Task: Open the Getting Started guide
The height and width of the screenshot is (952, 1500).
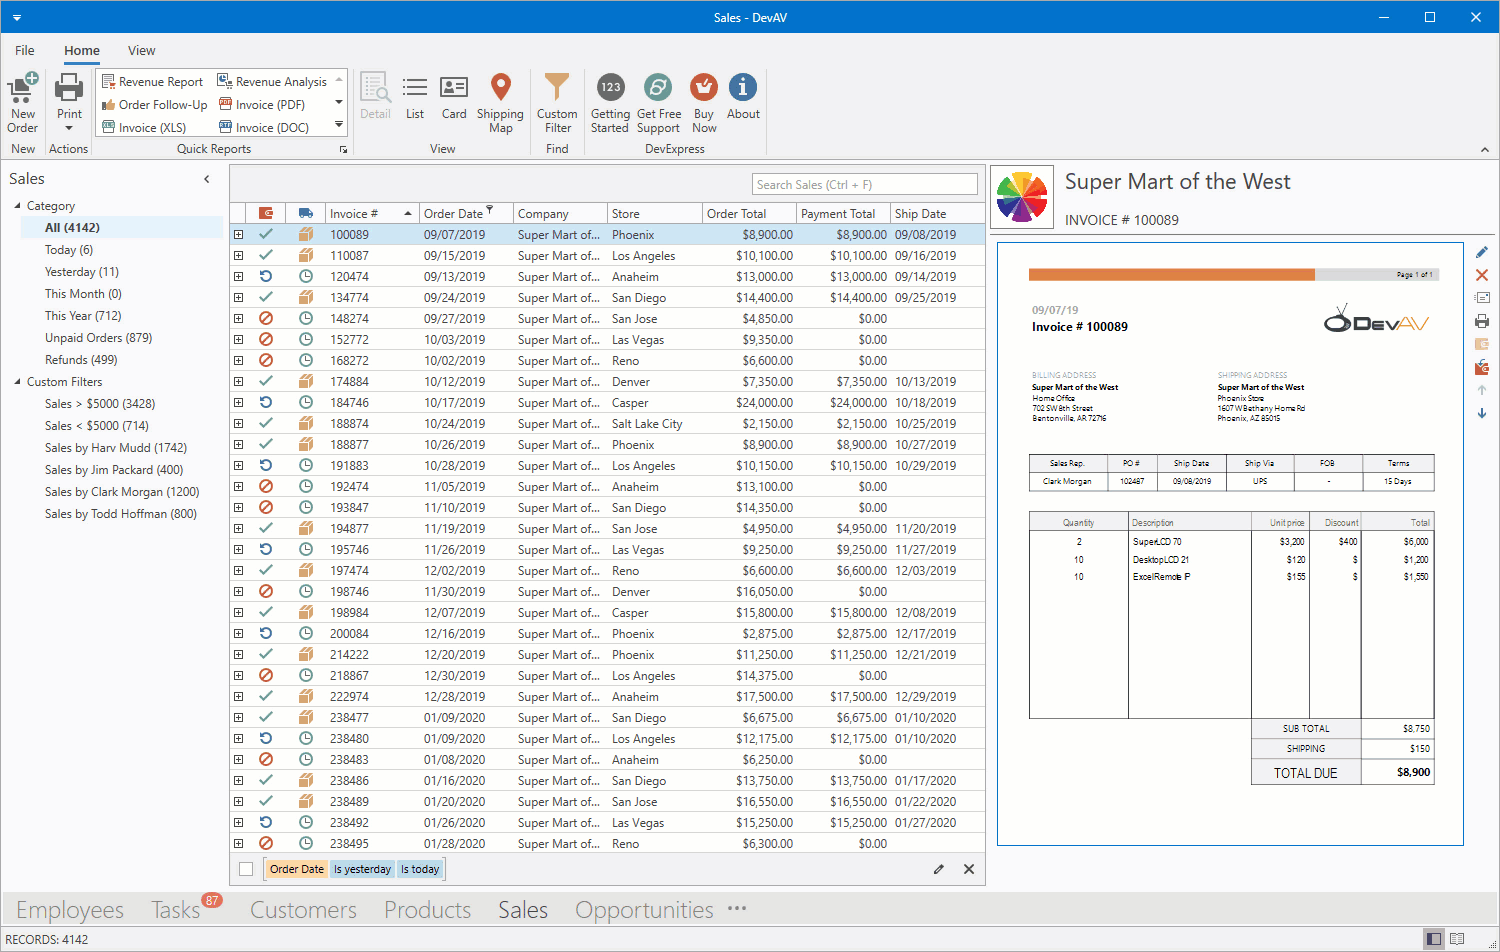Action: click(610, 90)
